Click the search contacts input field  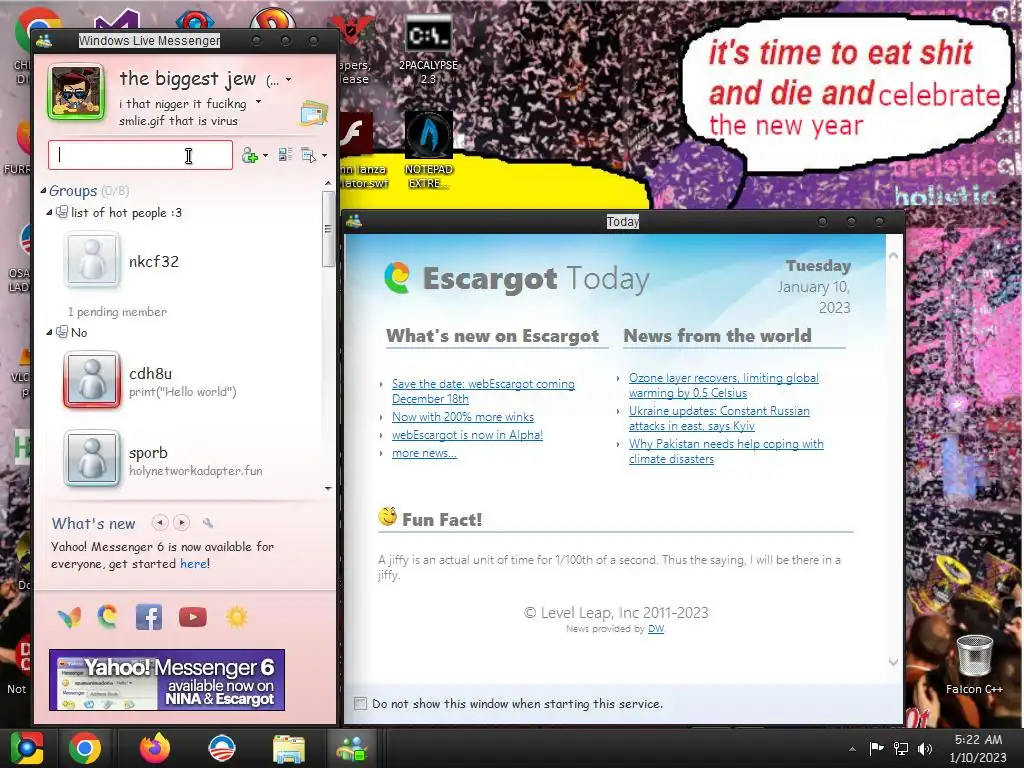140,155
